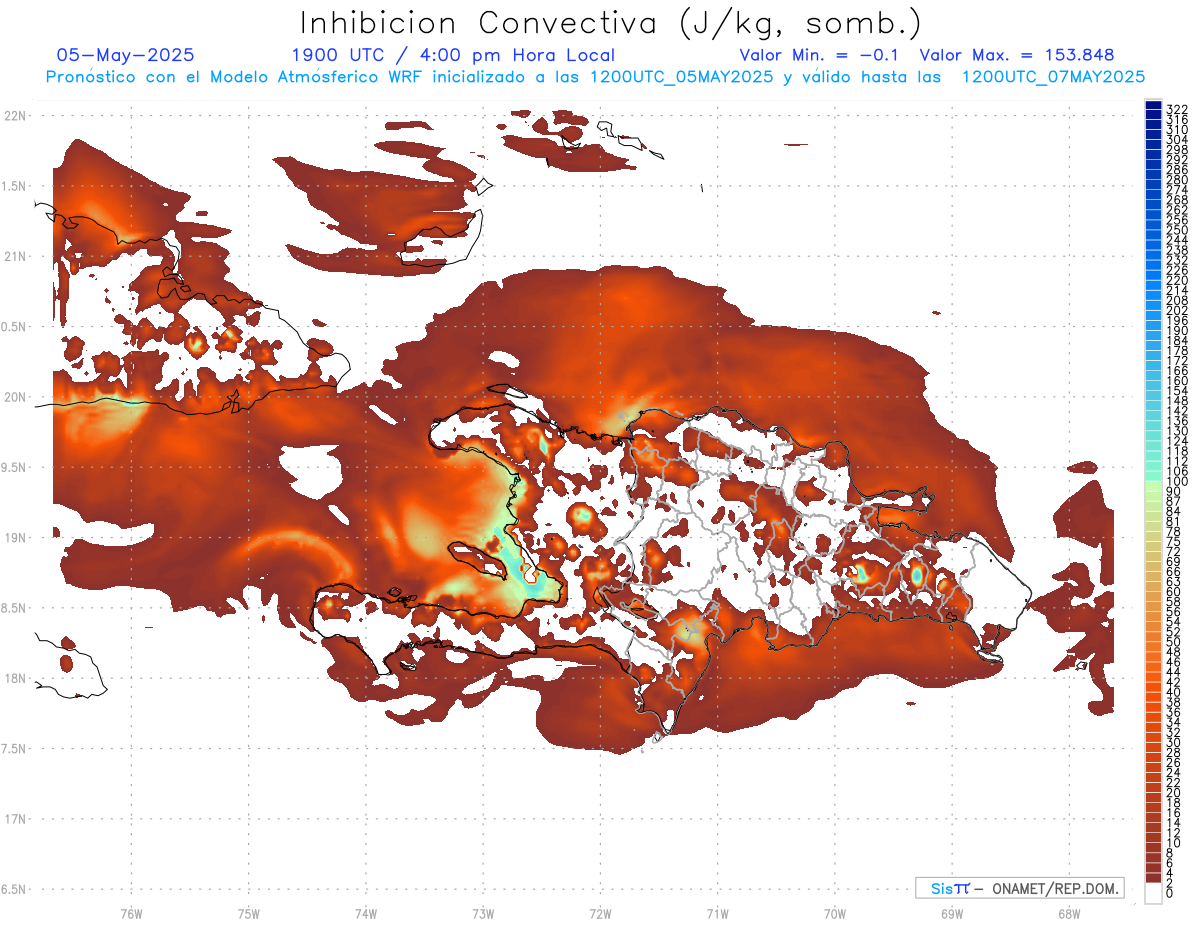Click the '1900 UTC / 4:00 pm Hora Local' time

click(x=453, y=55)
